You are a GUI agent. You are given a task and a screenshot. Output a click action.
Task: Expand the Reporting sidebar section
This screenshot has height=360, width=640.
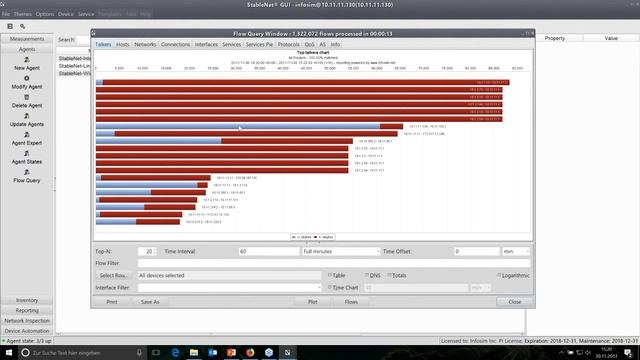[x=27, y=310]
